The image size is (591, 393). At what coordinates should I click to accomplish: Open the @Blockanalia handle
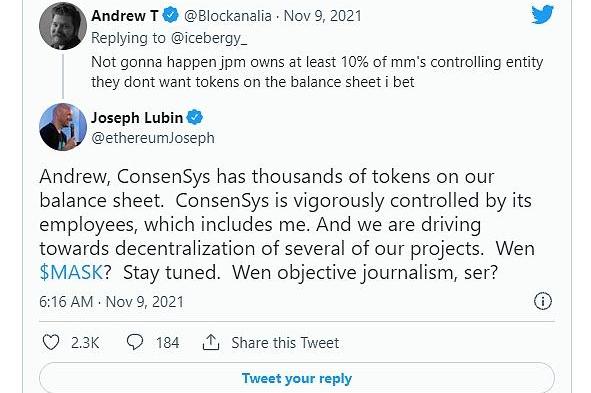(x=228, y=16)
